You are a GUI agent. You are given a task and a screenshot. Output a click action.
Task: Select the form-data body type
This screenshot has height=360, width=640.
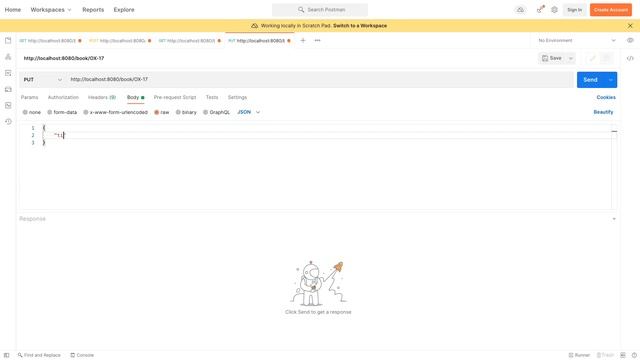(x=62, y=112)
